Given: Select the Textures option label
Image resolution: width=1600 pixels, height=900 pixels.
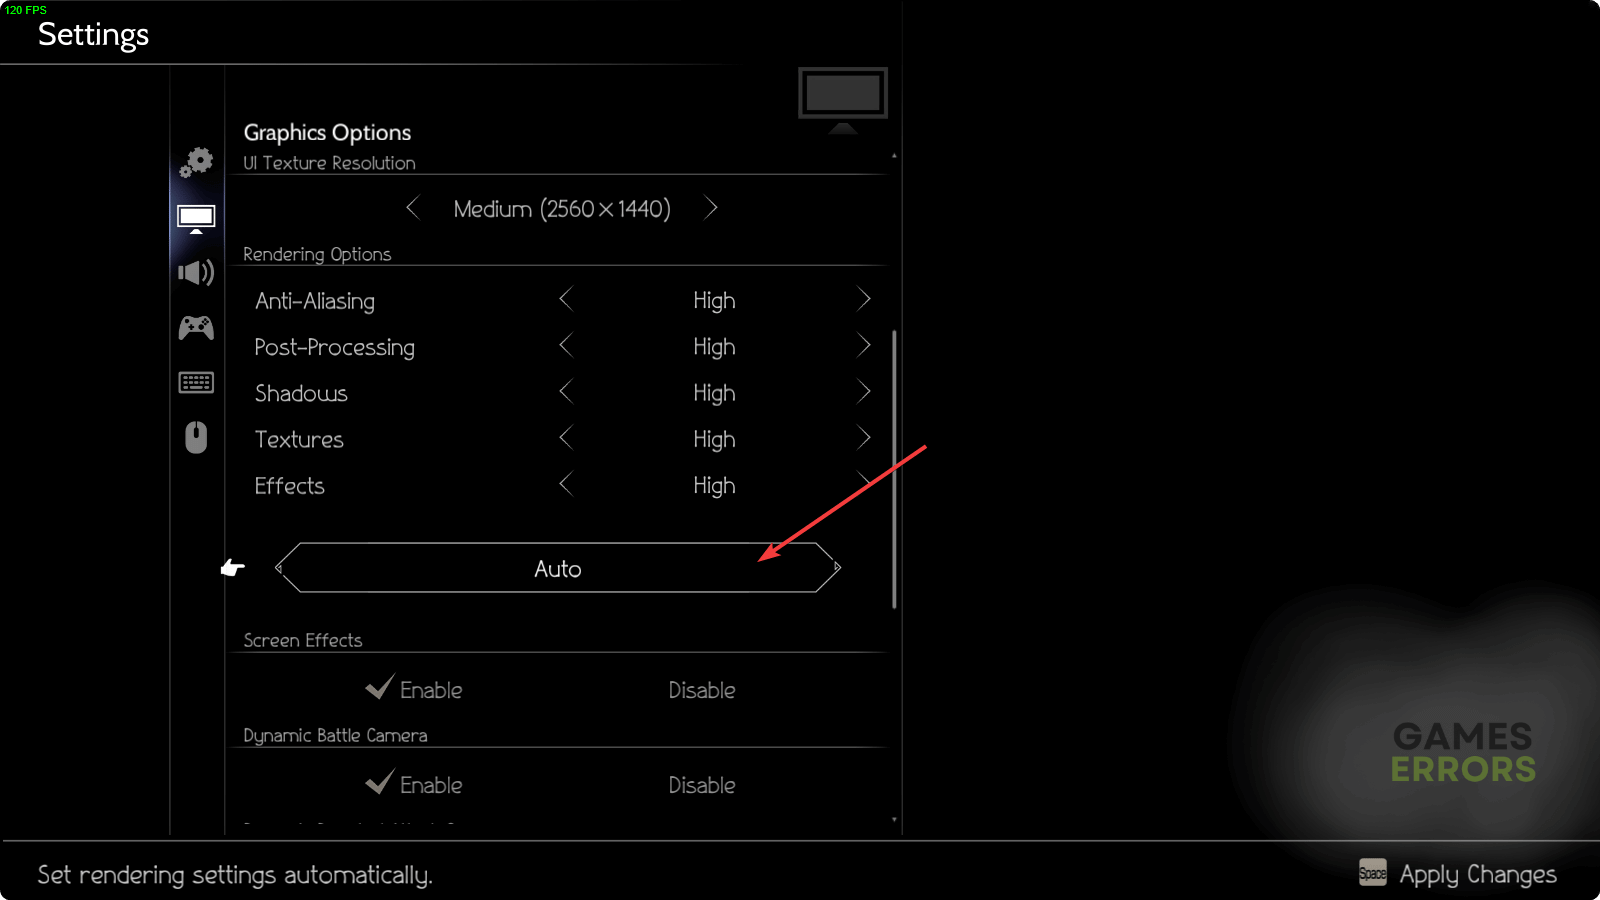Looking at the screenshot, I should [299, 439].
